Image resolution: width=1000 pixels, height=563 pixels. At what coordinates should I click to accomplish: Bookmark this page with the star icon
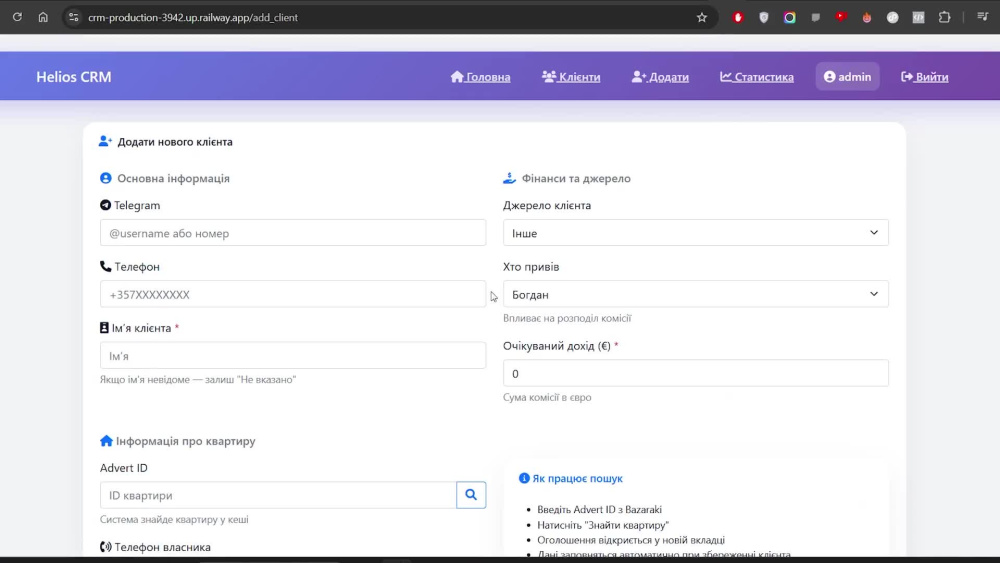(x=702, y=17)
